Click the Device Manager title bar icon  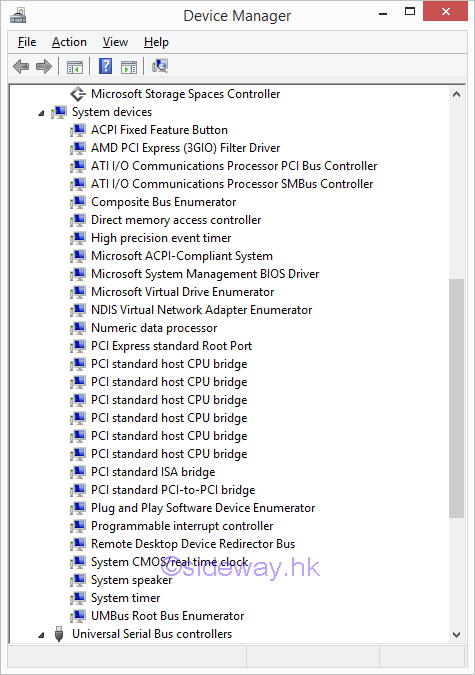[18, 16]
